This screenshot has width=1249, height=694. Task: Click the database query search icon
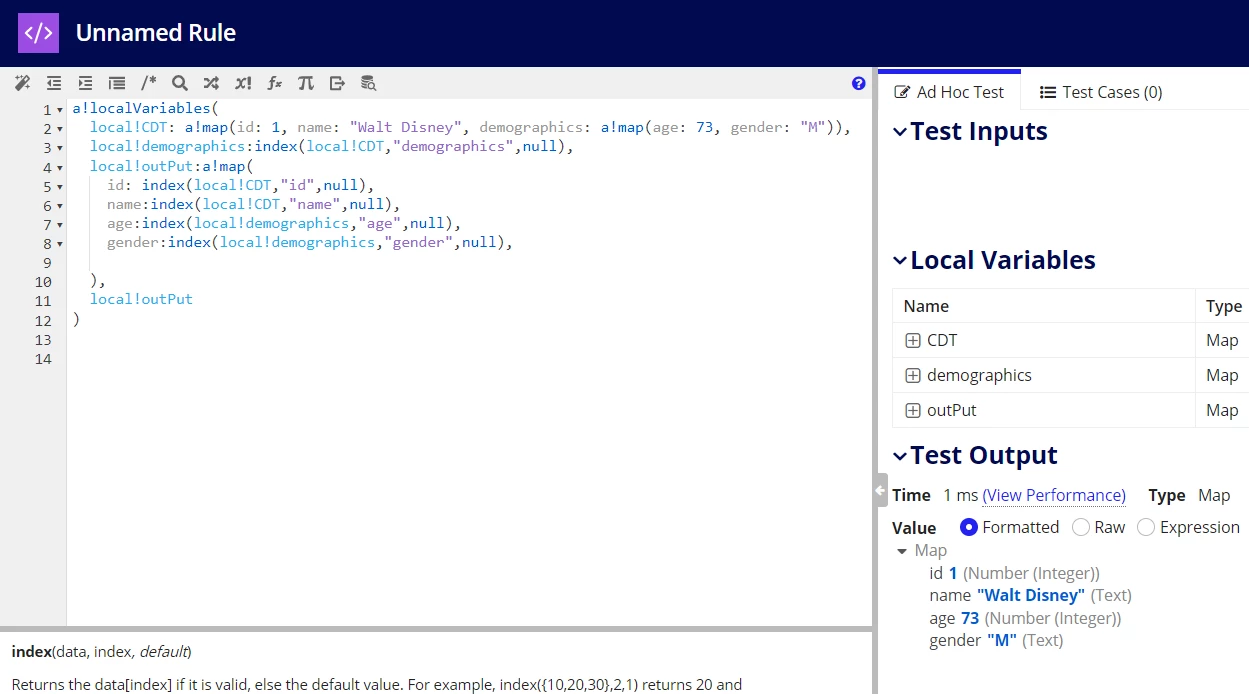tap(368, 83)
